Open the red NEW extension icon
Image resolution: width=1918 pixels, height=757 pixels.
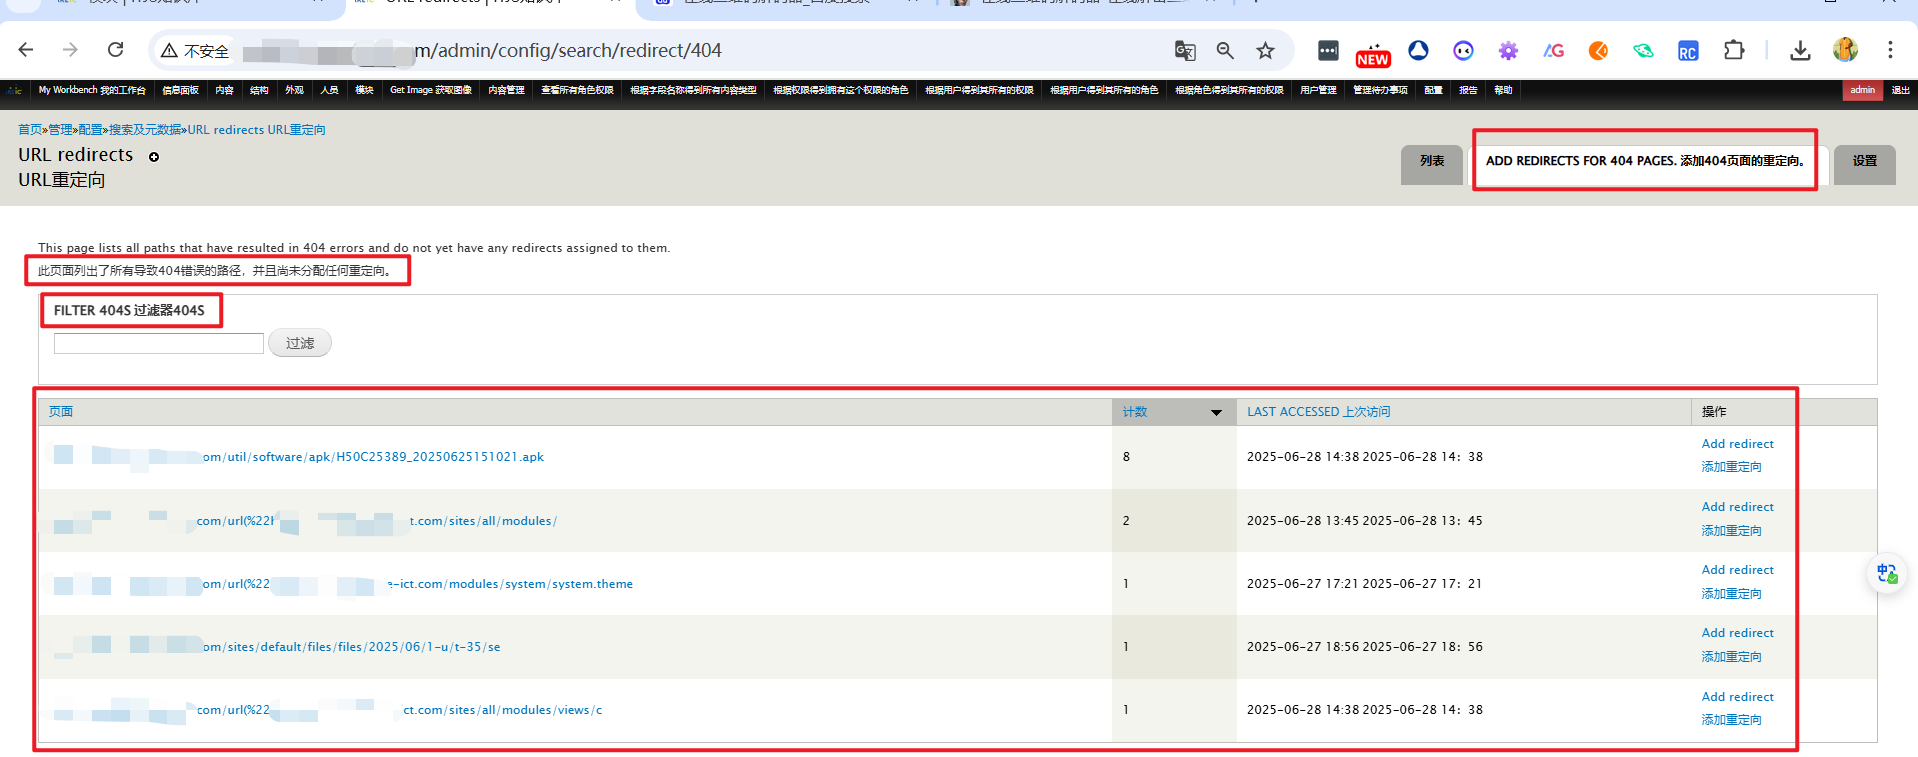(1373, 55)
